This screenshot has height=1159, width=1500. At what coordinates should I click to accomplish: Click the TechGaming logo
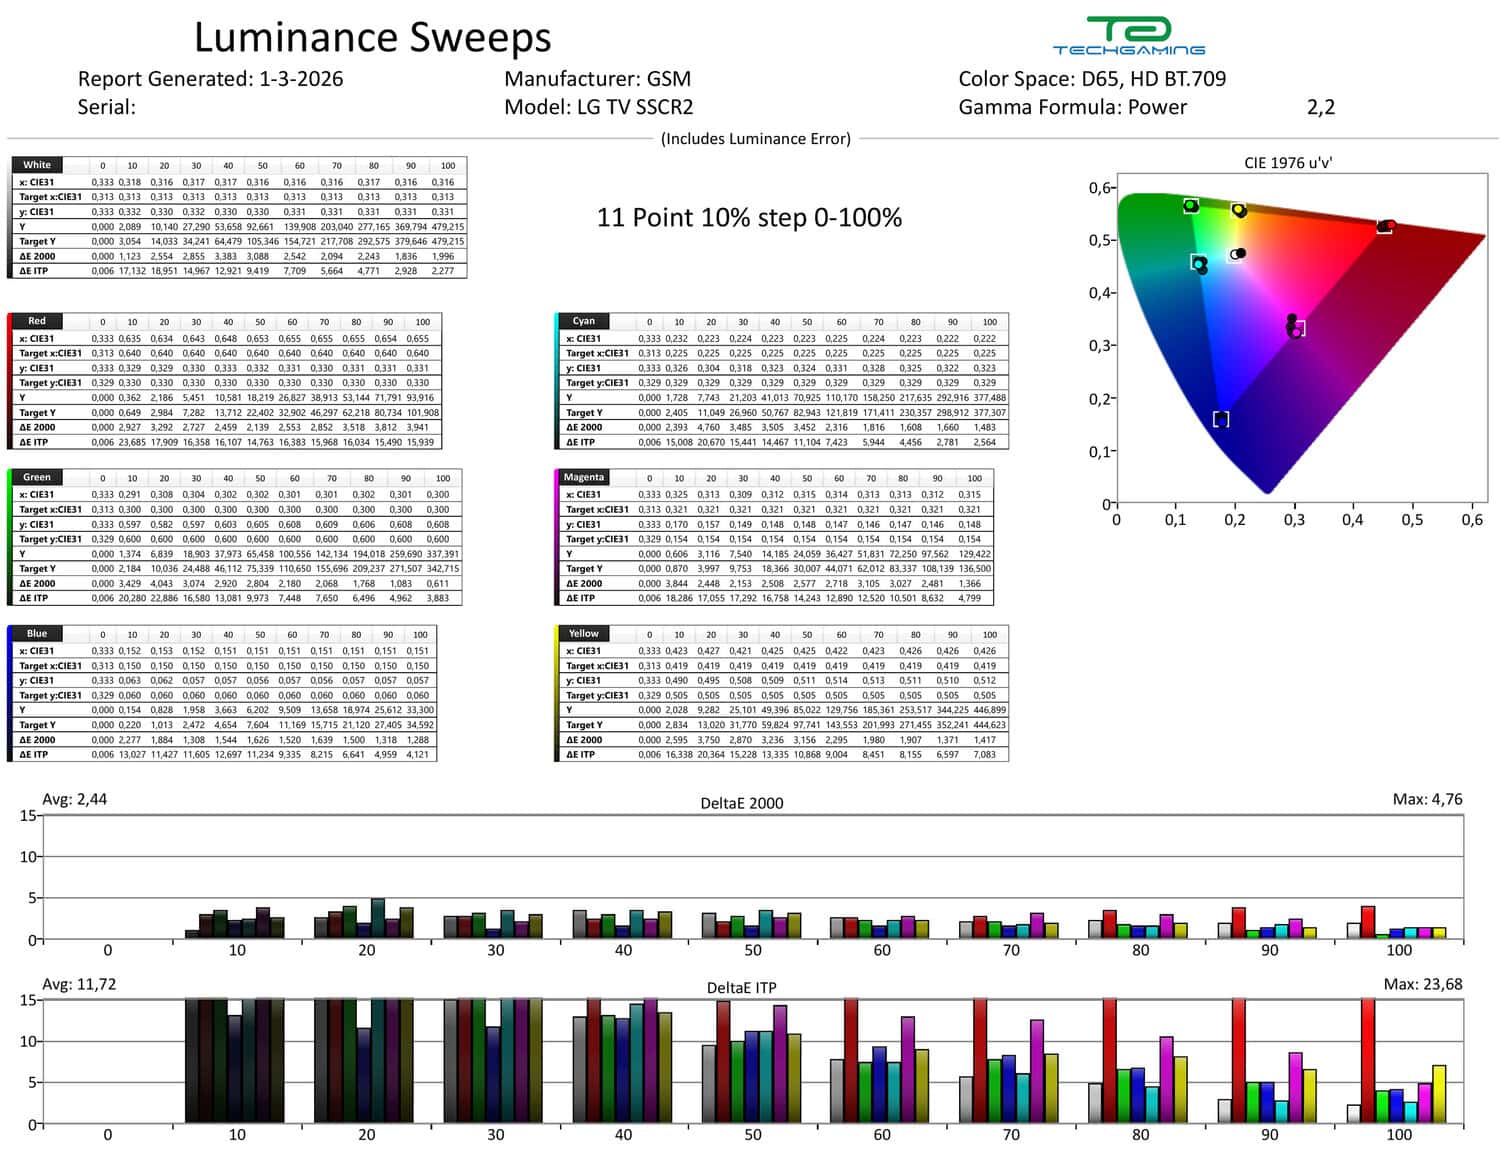[x=1128, y=36]
